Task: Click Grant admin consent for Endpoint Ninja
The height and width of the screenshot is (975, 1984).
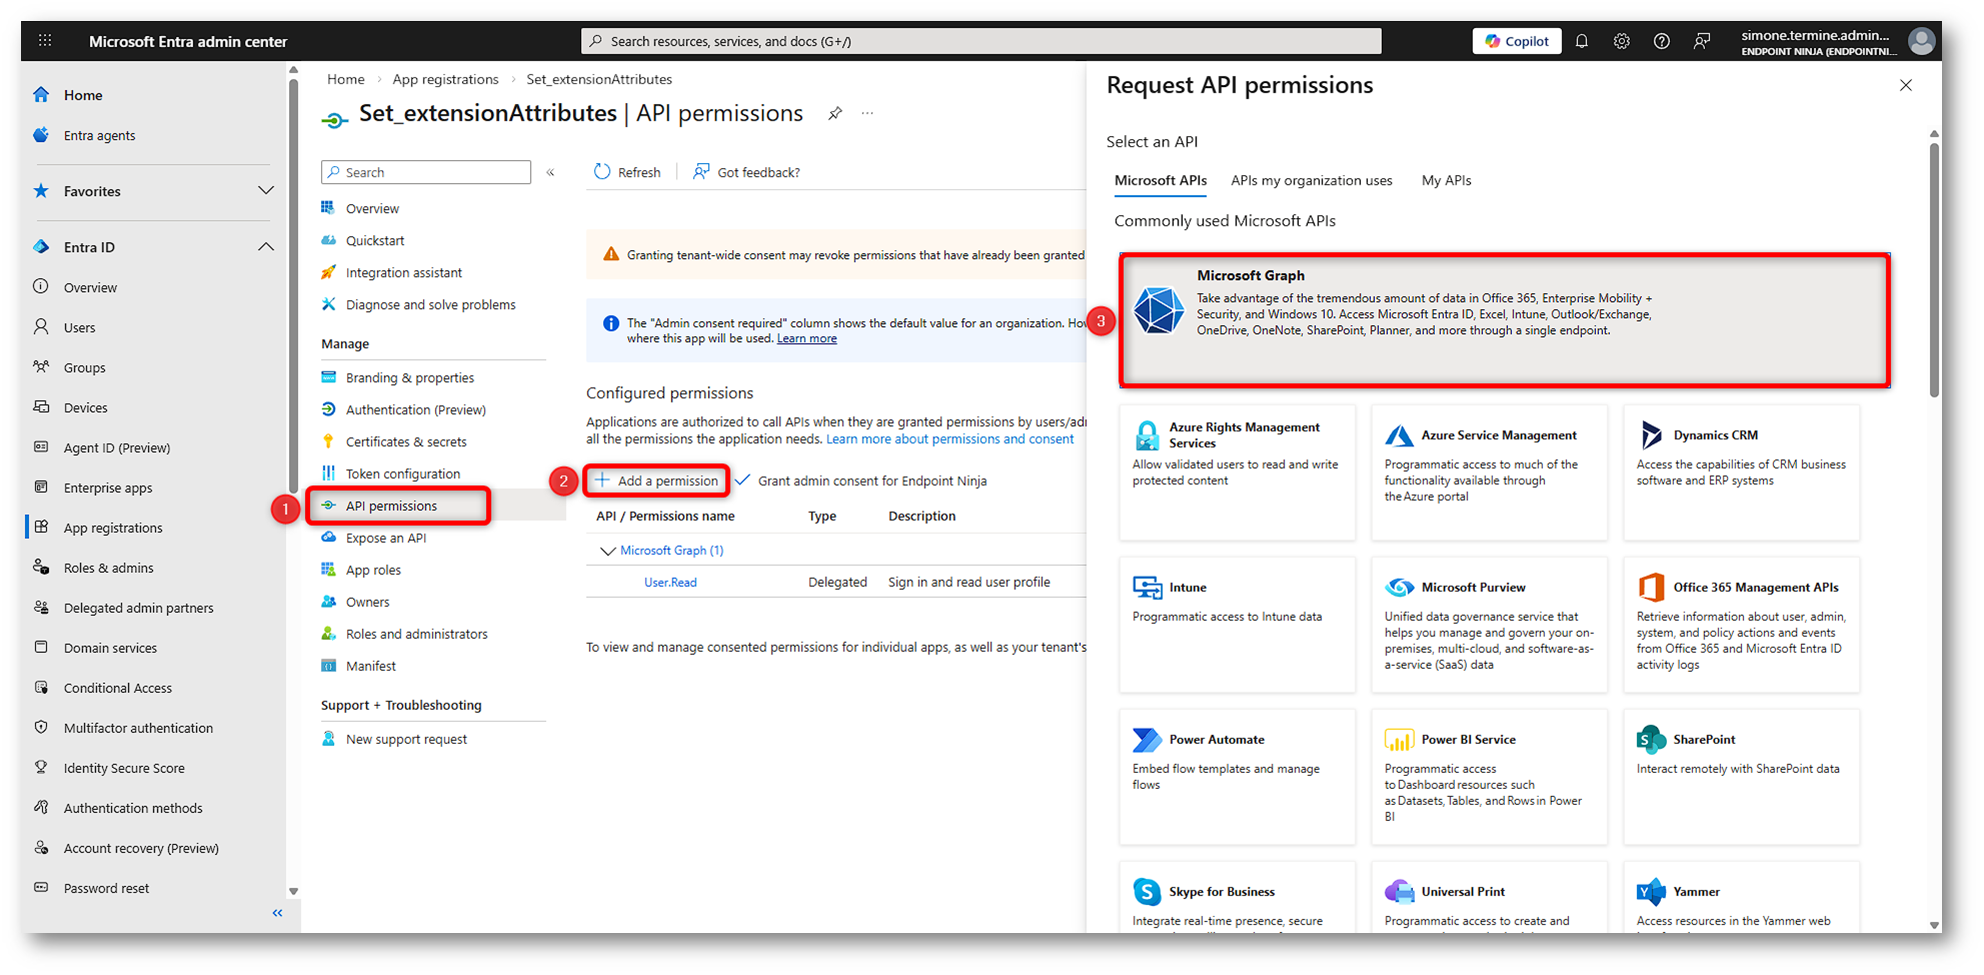Action: pyautogui.click(x=861, y=481)
